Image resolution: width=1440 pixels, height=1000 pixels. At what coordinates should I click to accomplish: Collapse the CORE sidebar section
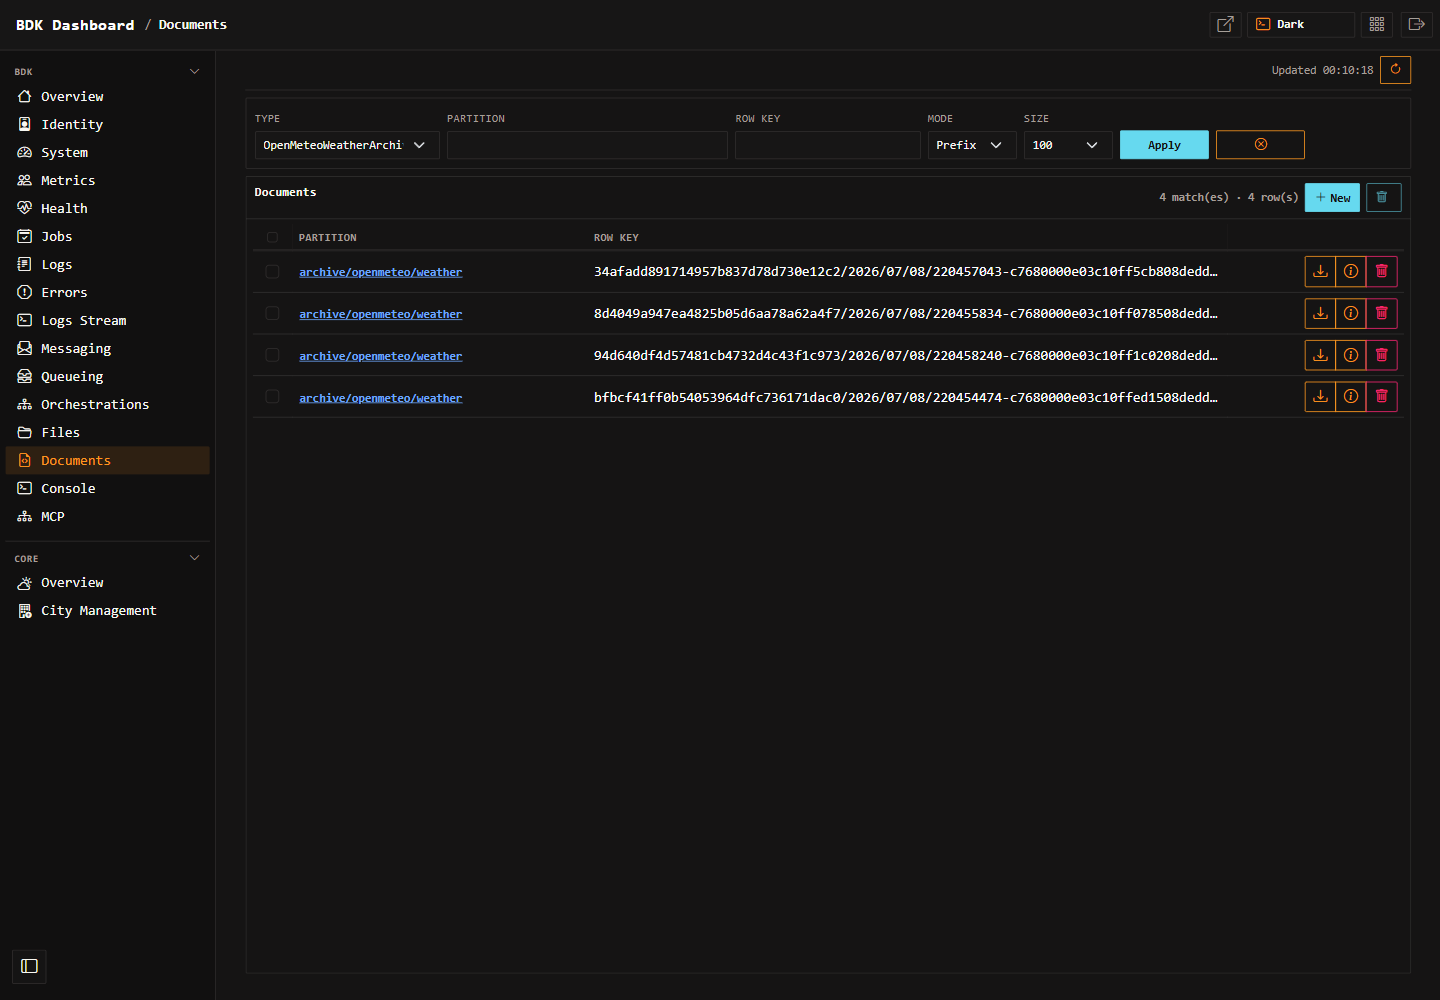194,558
